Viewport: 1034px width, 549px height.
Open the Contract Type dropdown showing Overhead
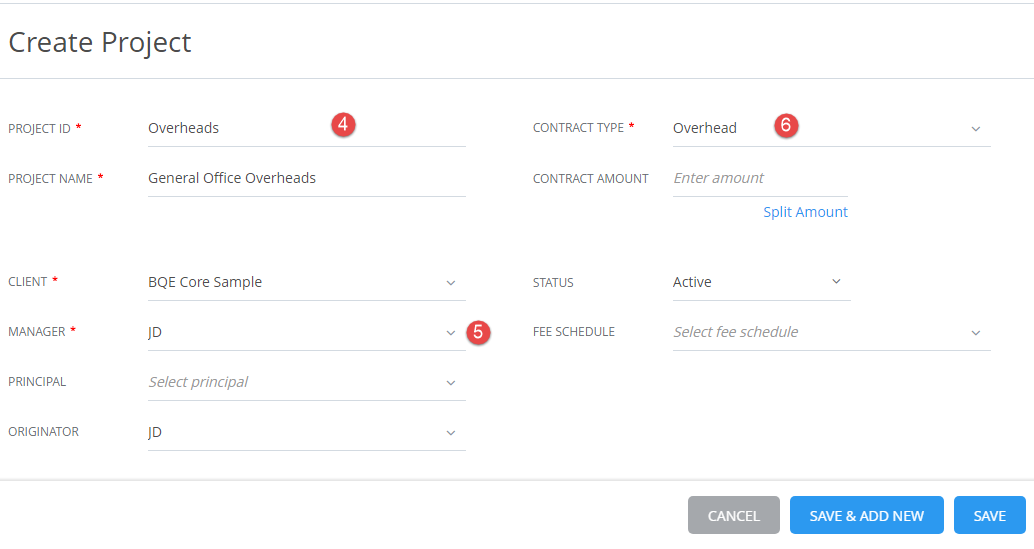click(832, 128)
